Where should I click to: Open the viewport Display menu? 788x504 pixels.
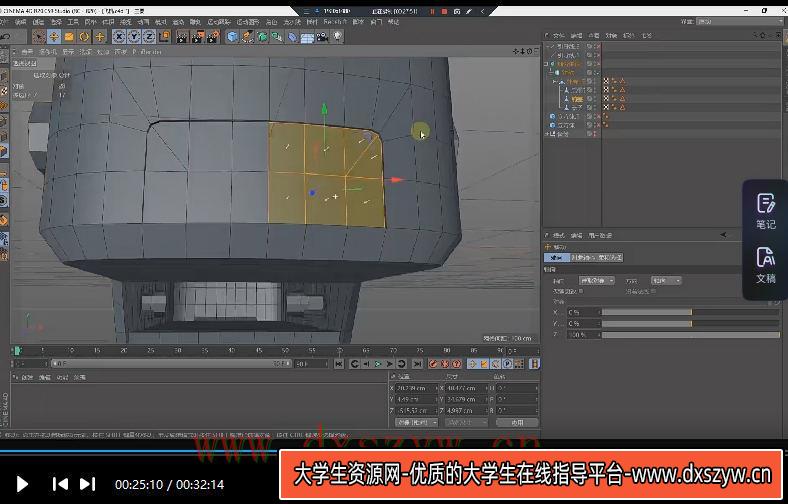pyautogui.click(x=68, y=52)
